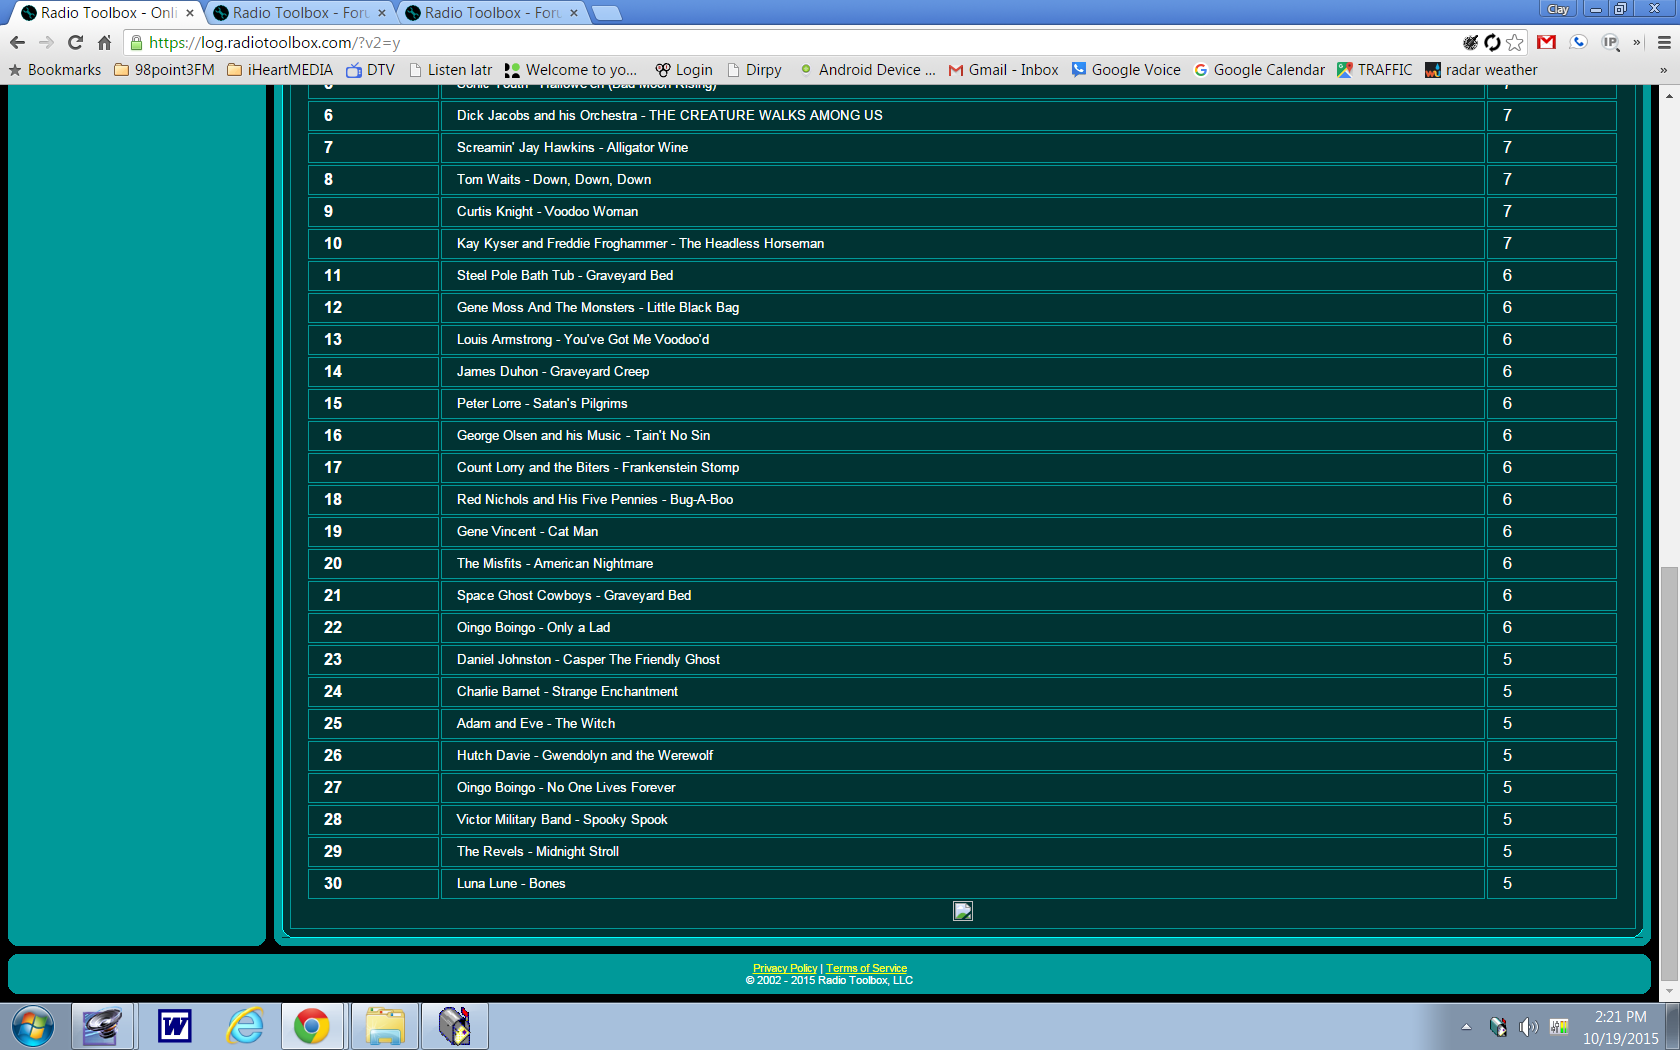Launch Internet Explorer from the taskbar

tap(244, 1026)
